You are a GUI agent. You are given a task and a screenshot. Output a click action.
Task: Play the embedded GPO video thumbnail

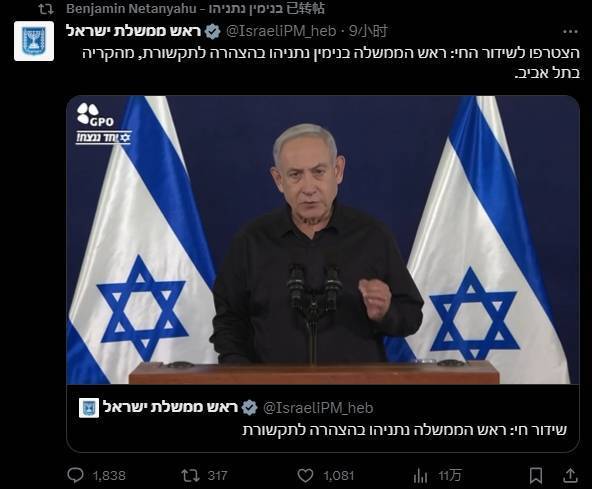click(323, 240)
